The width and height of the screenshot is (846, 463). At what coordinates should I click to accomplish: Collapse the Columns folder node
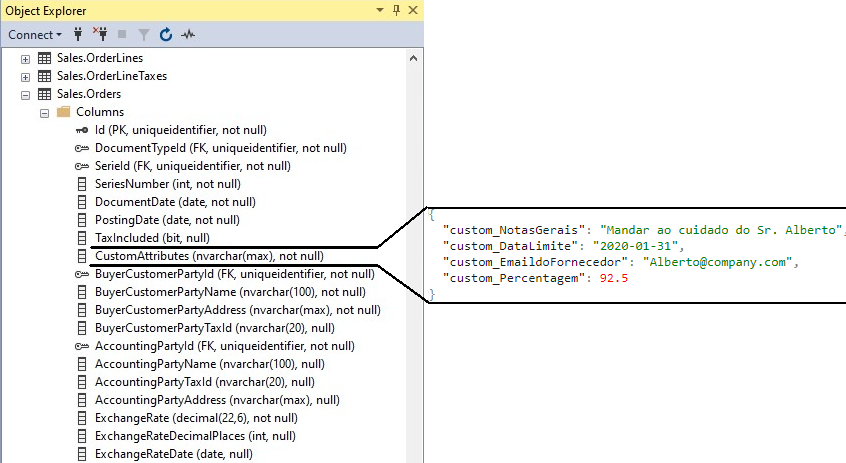(44, 113)
